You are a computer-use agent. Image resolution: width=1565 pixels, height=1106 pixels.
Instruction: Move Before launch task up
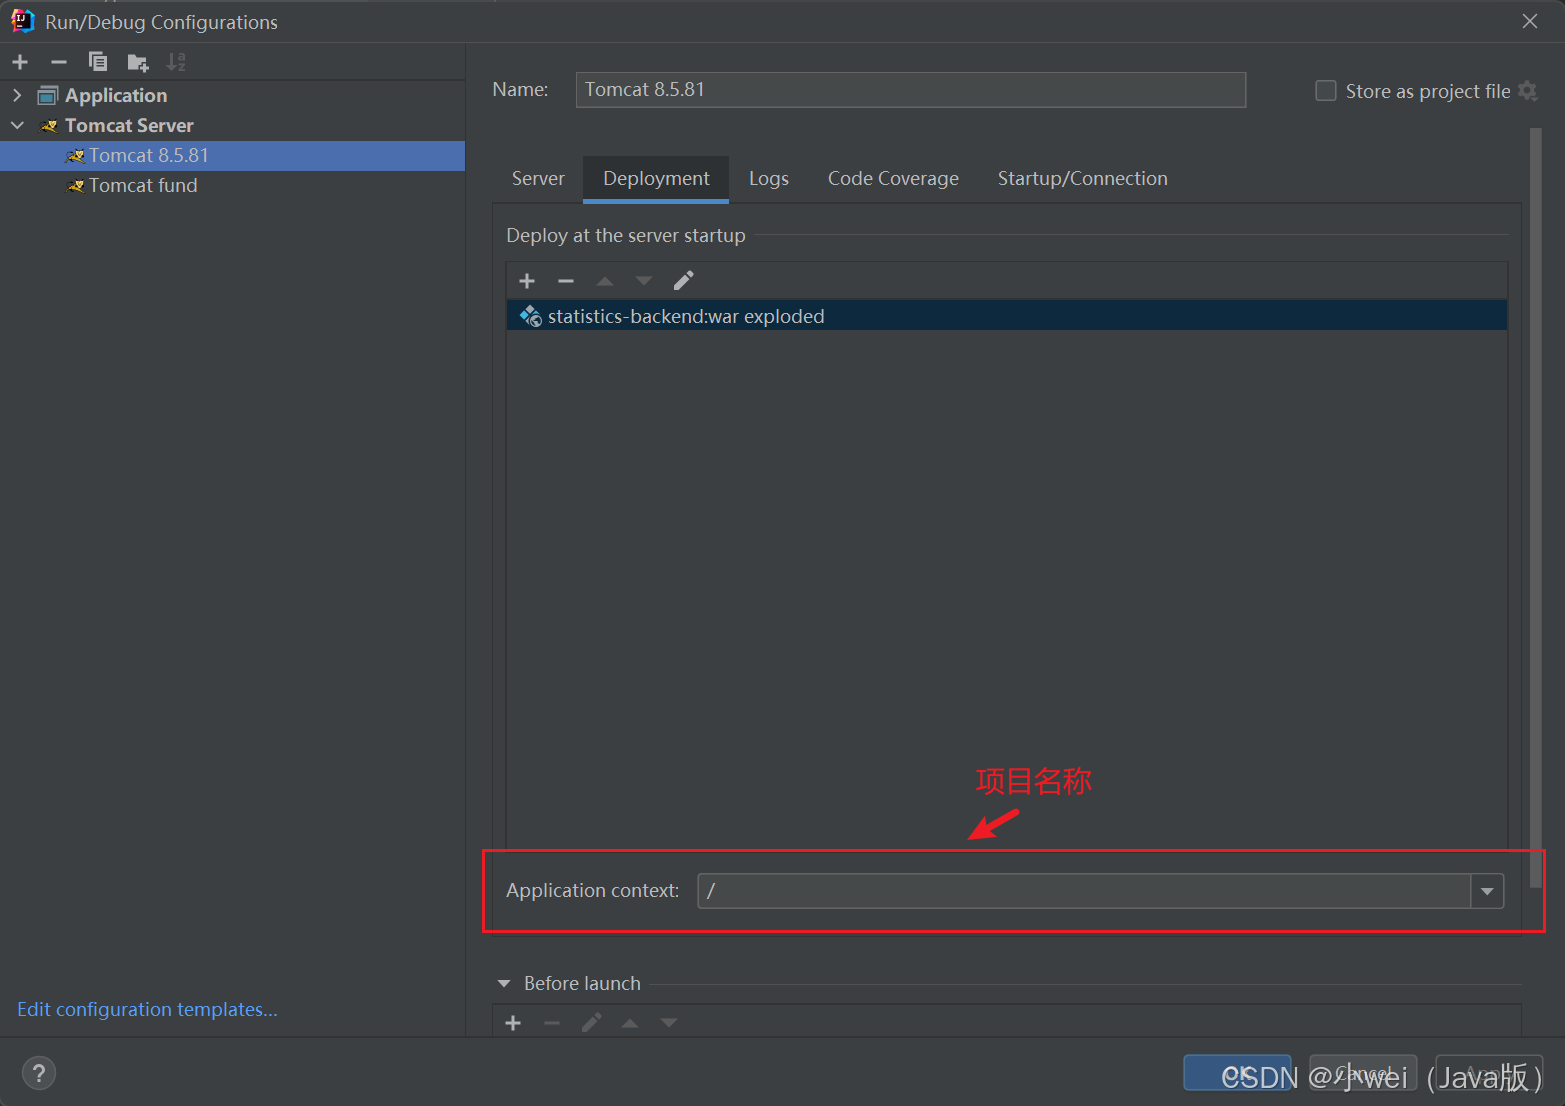tap(630, 1023)
